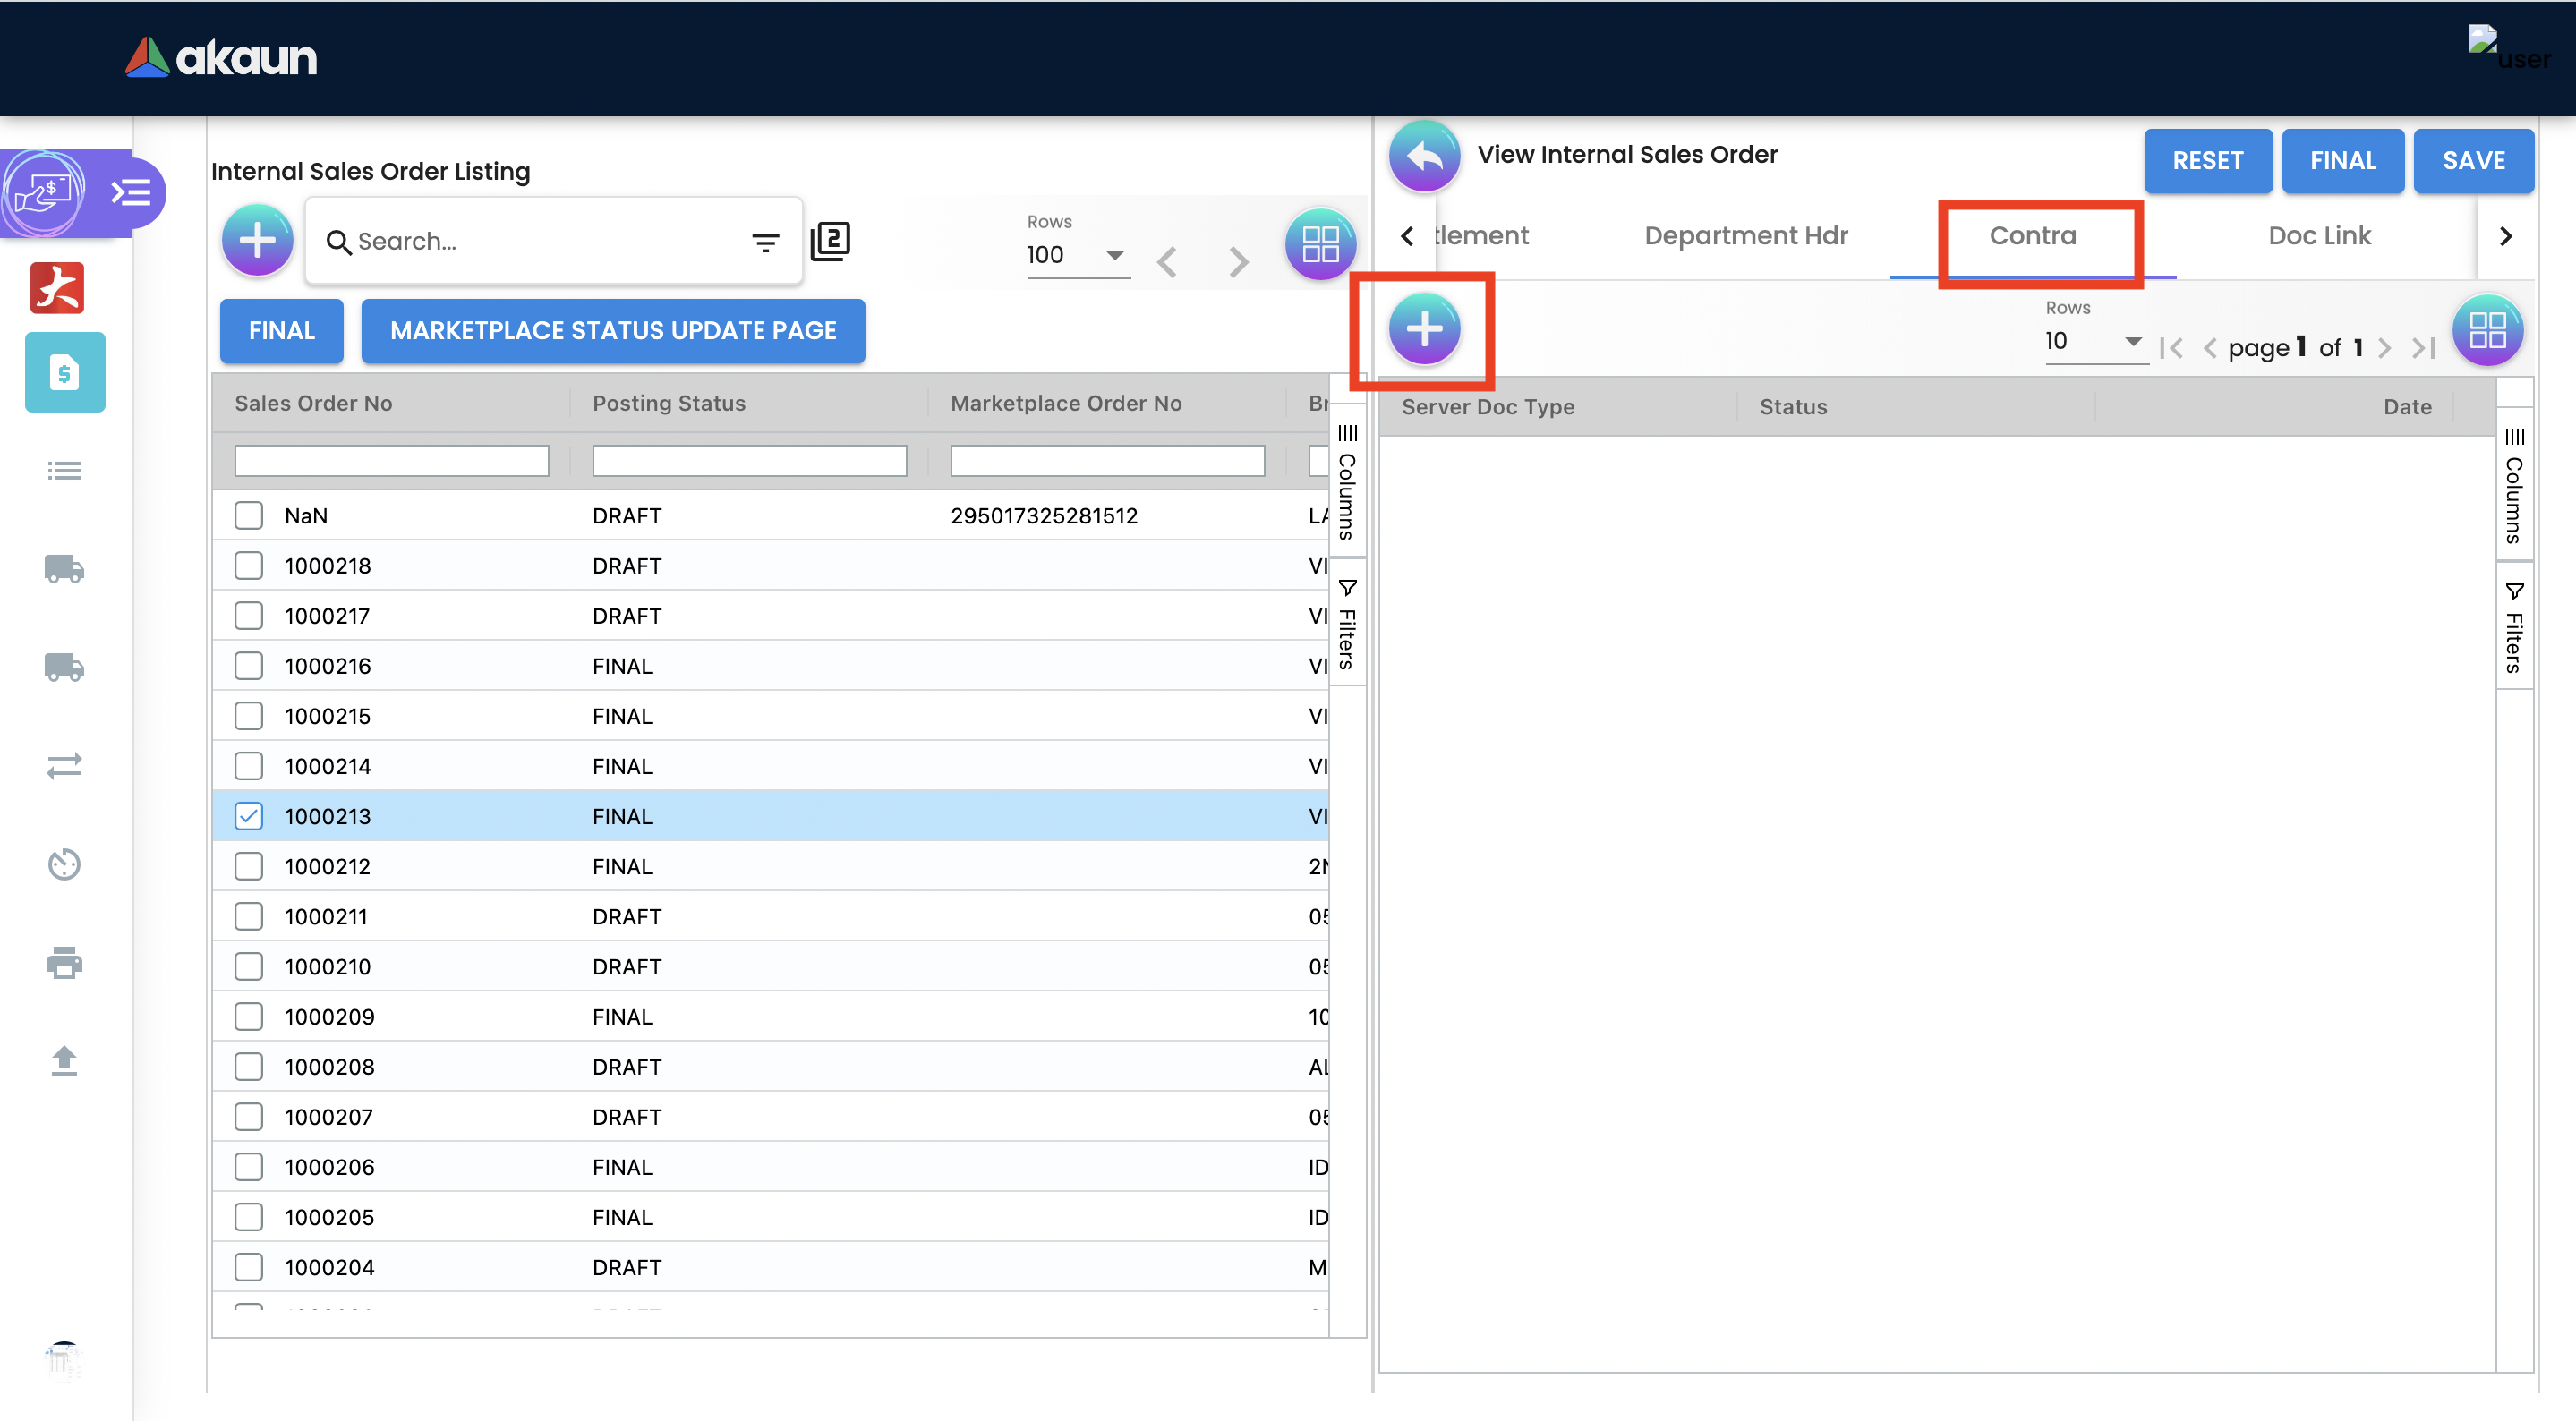Toggle the sidebar menu expand icon

(x=131, y=192)
